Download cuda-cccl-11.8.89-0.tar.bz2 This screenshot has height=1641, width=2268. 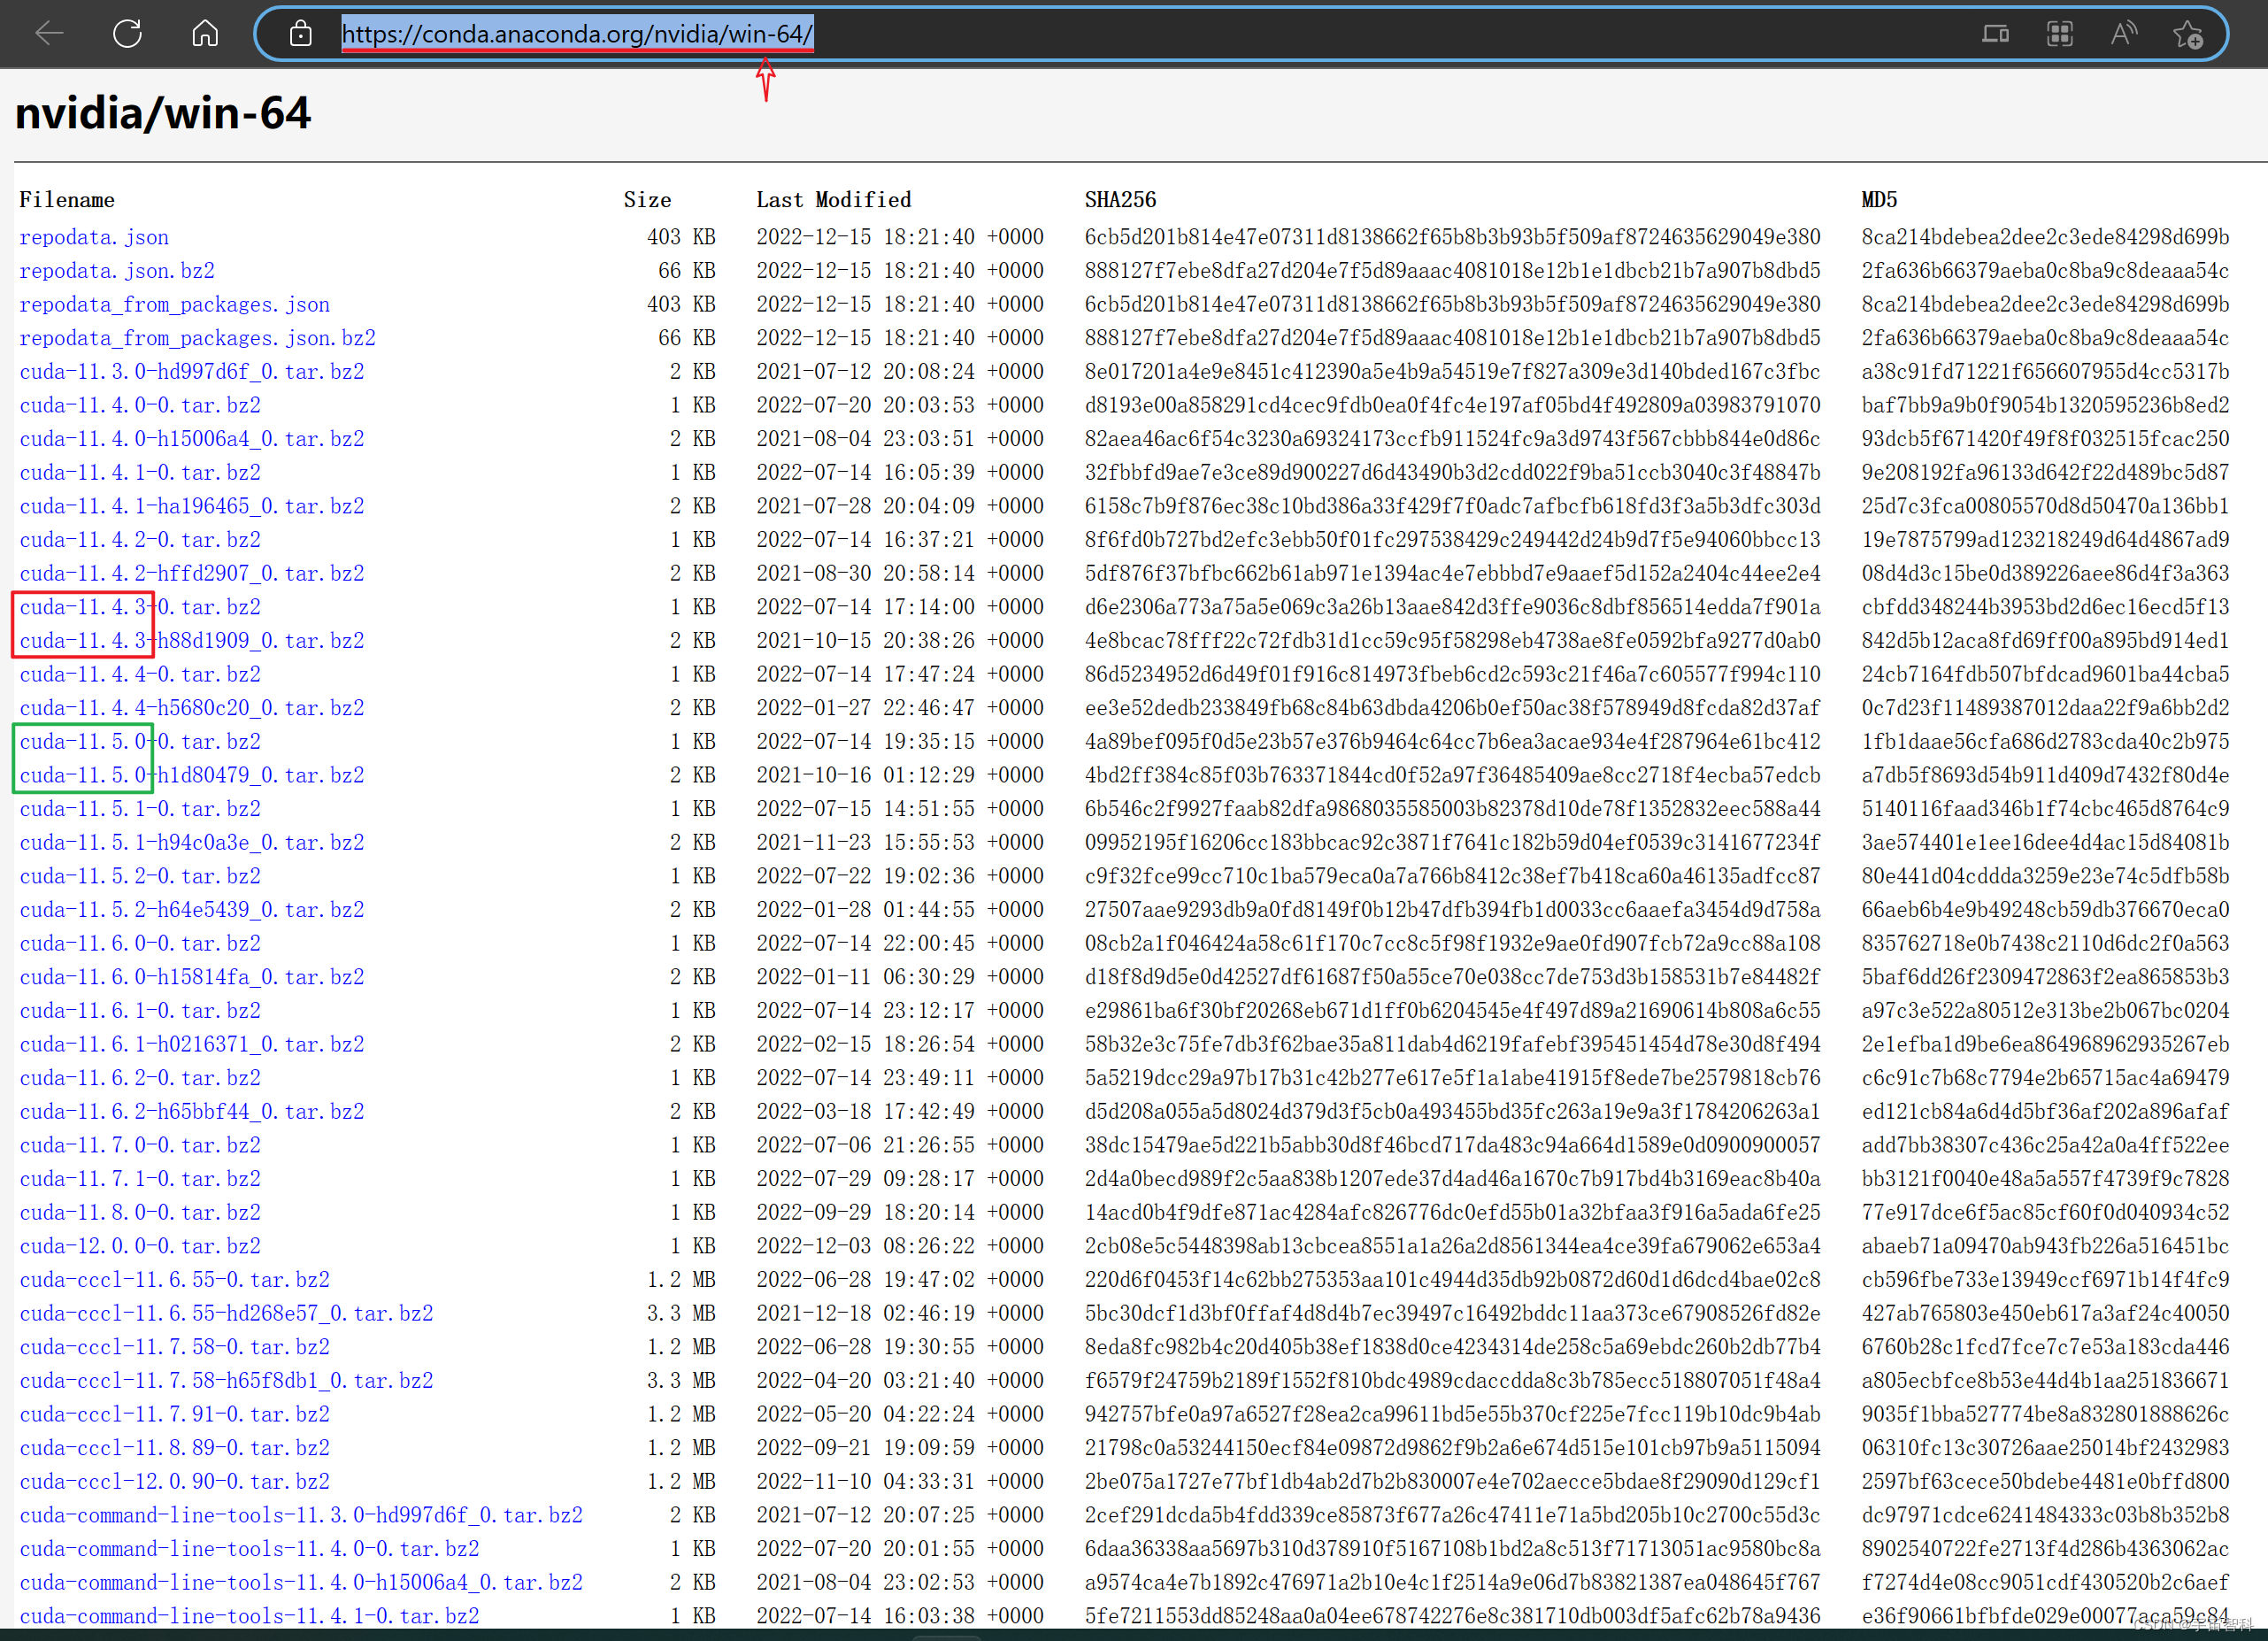pyautogui.click(x=175, y=1448)
